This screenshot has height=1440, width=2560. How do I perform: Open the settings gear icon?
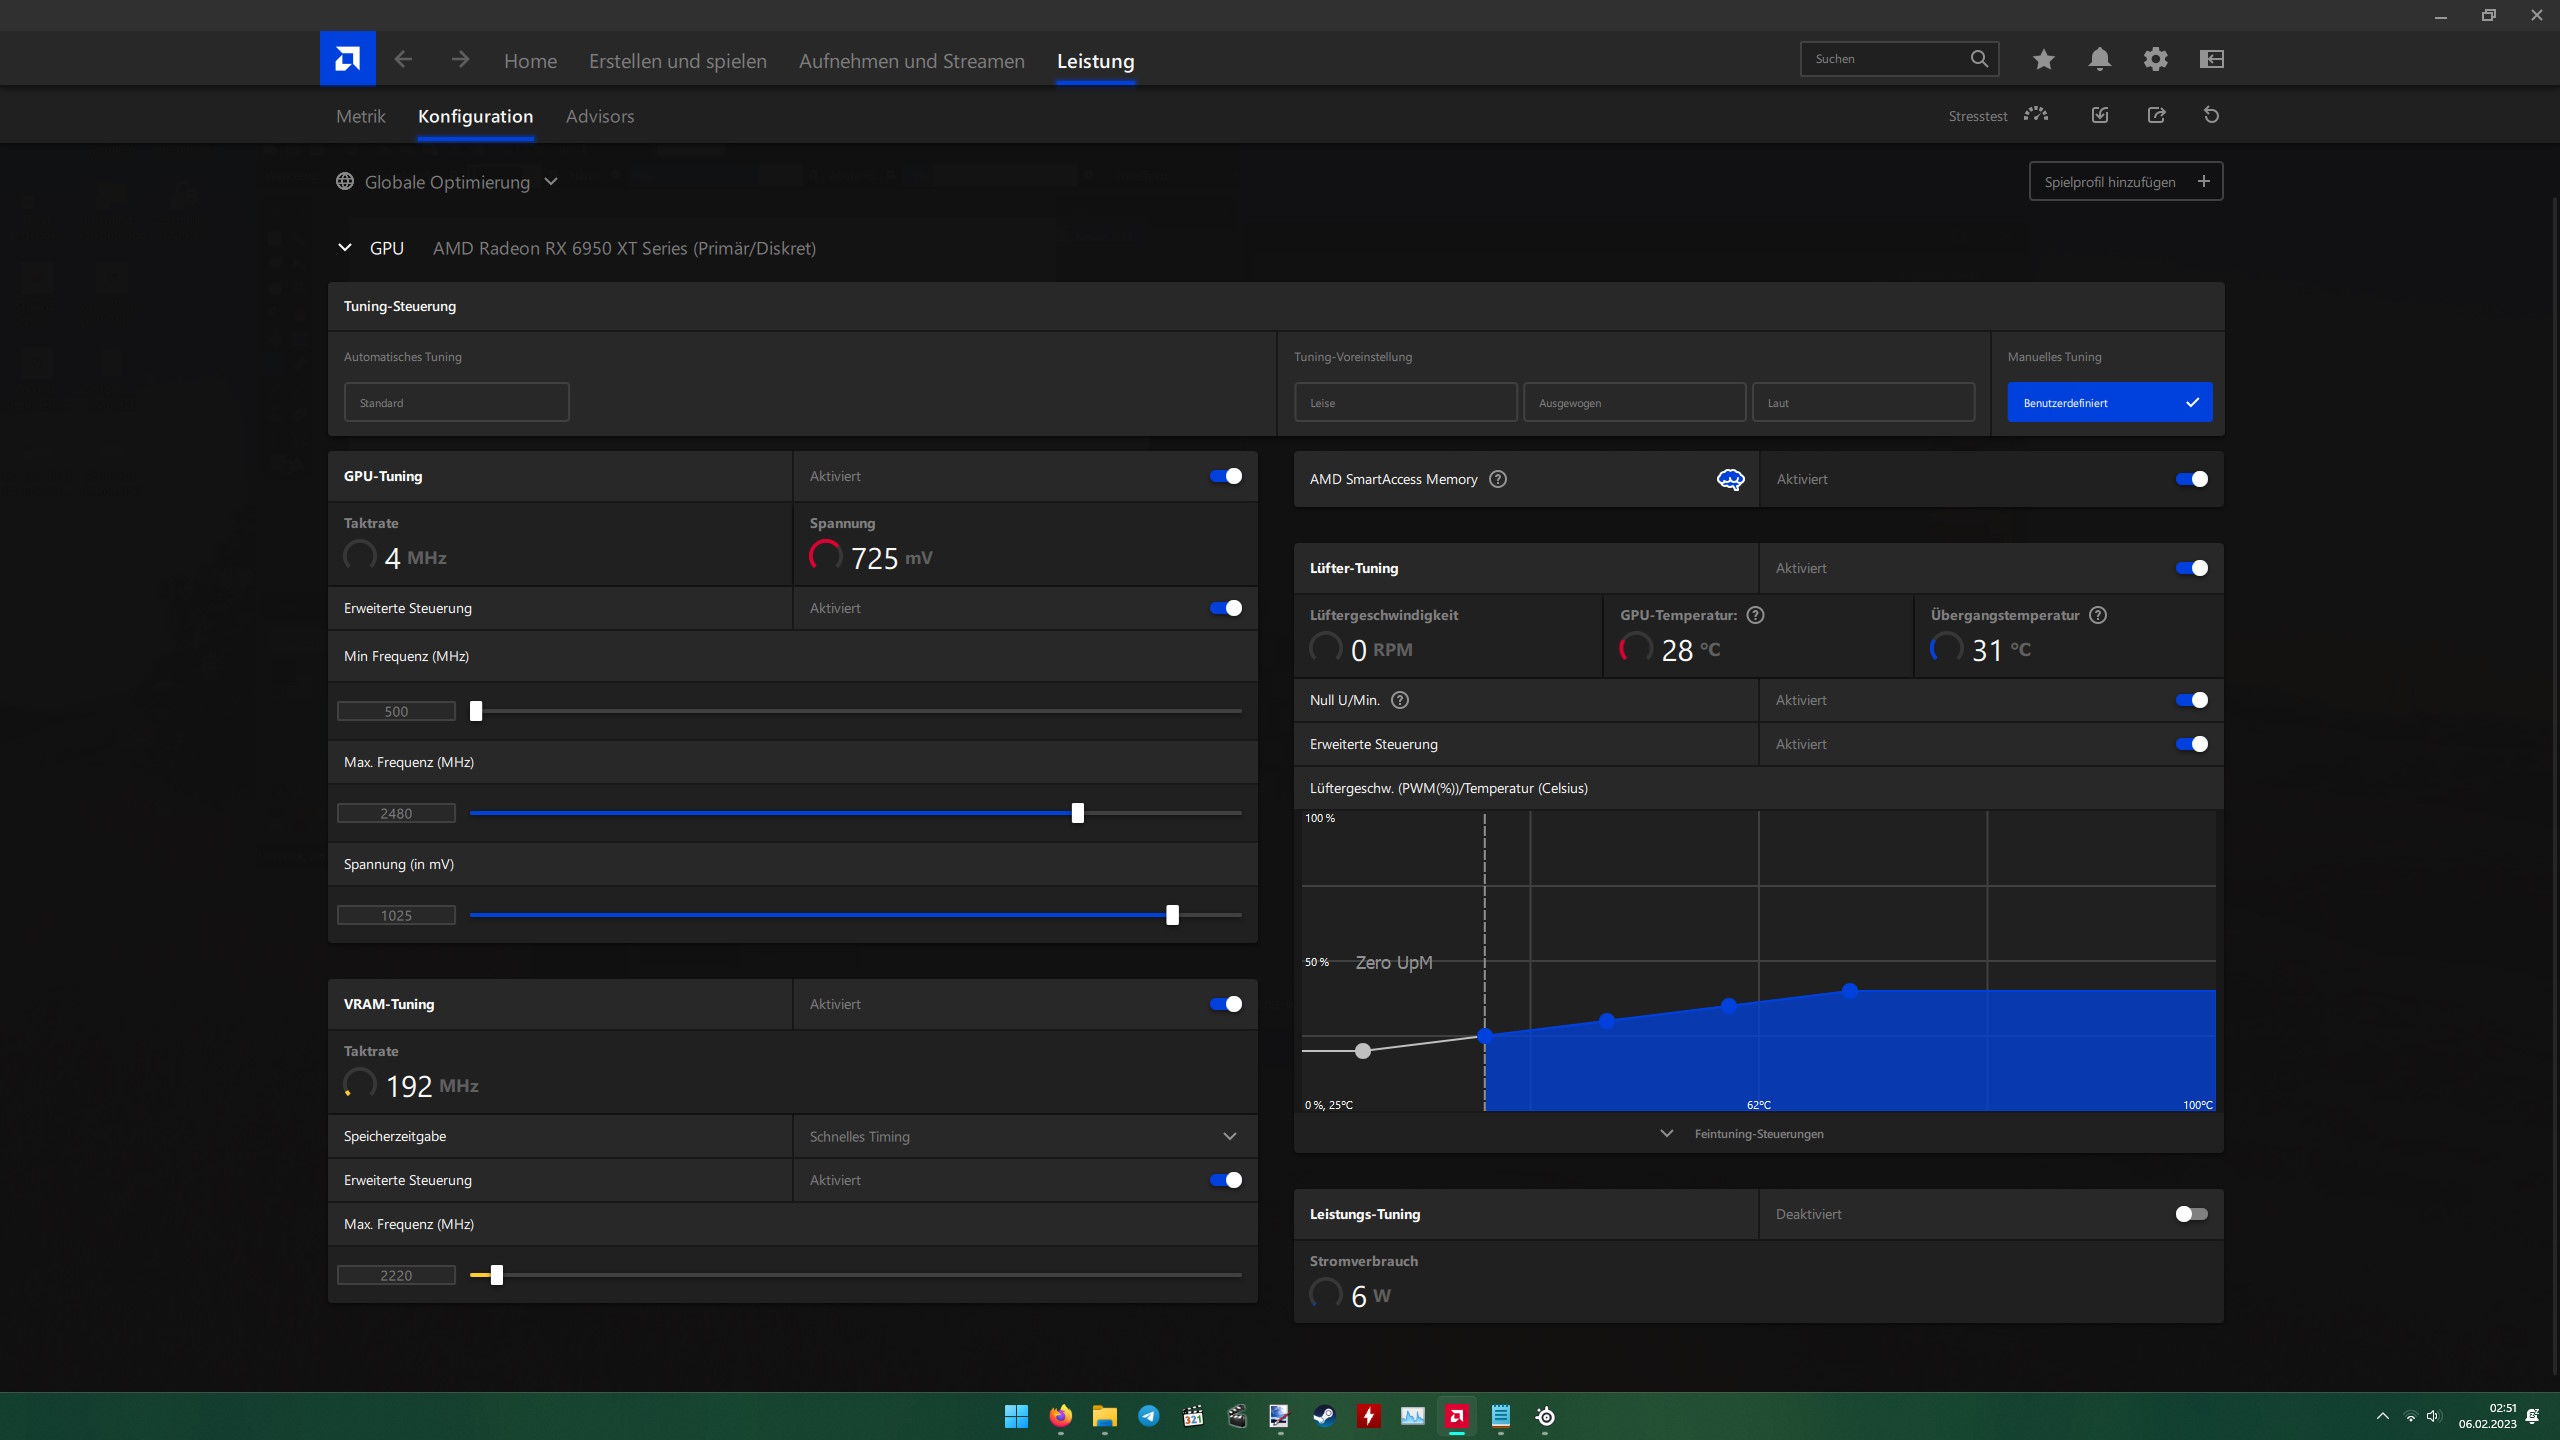[x=2155, y=59]
